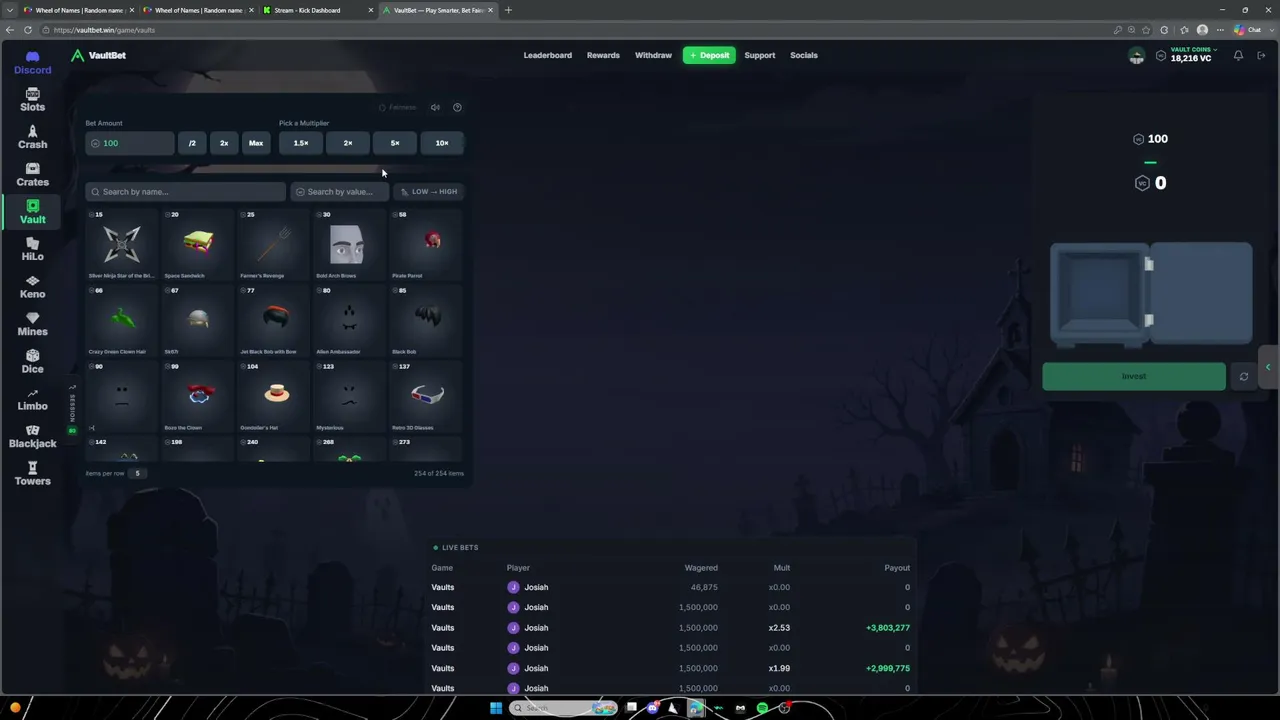
Task: Change the items per row value
Action: point(138,473)
